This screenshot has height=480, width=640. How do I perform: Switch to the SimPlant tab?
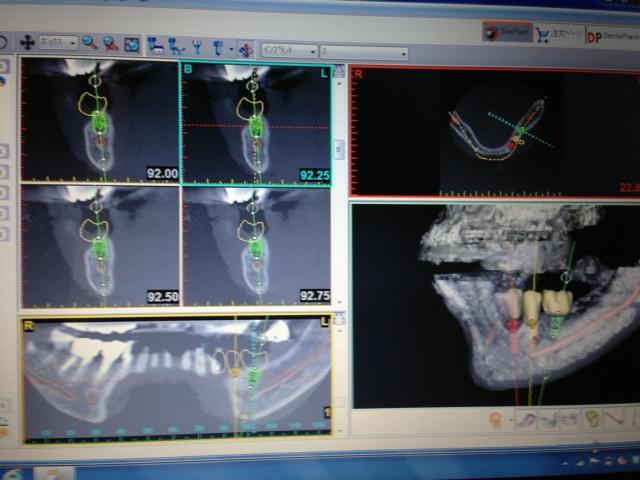(507, 32)
